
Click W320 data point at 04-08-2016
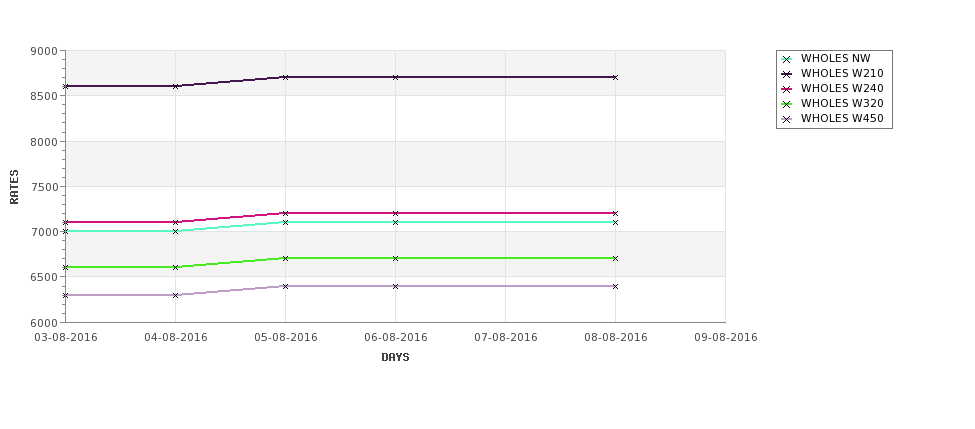point(175,267)
